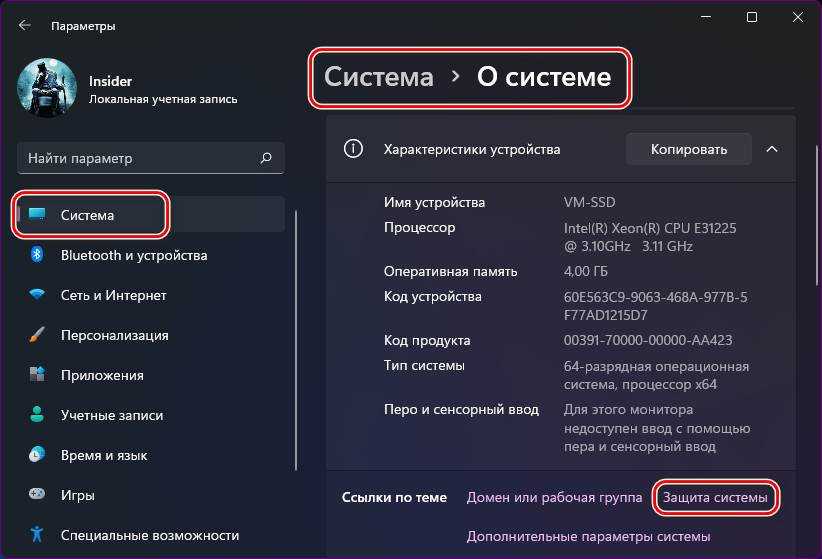Click the Учетные записи person icon

click(37, 415)
